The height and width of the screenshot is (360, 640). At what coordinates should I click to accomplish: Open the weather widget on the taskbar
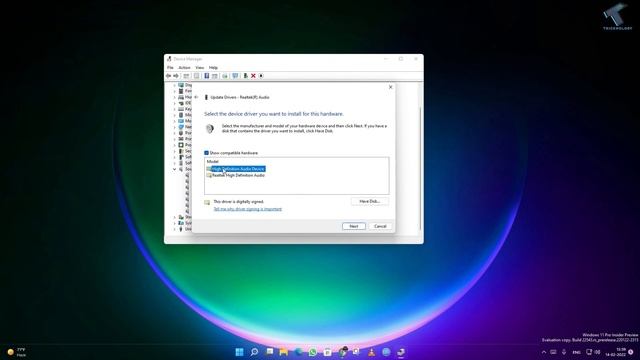pos(16,352)
